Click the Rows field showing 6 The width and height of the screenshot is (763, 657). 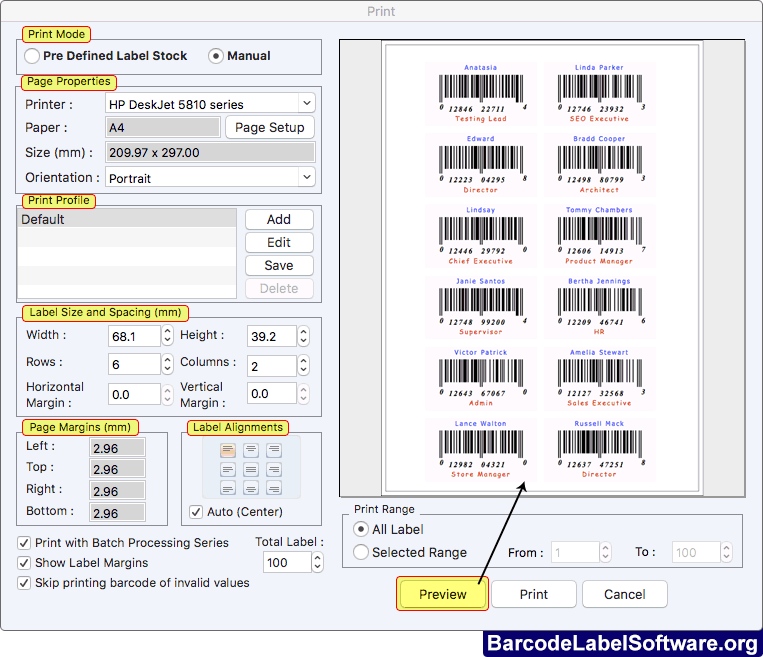tap(134, 364)
